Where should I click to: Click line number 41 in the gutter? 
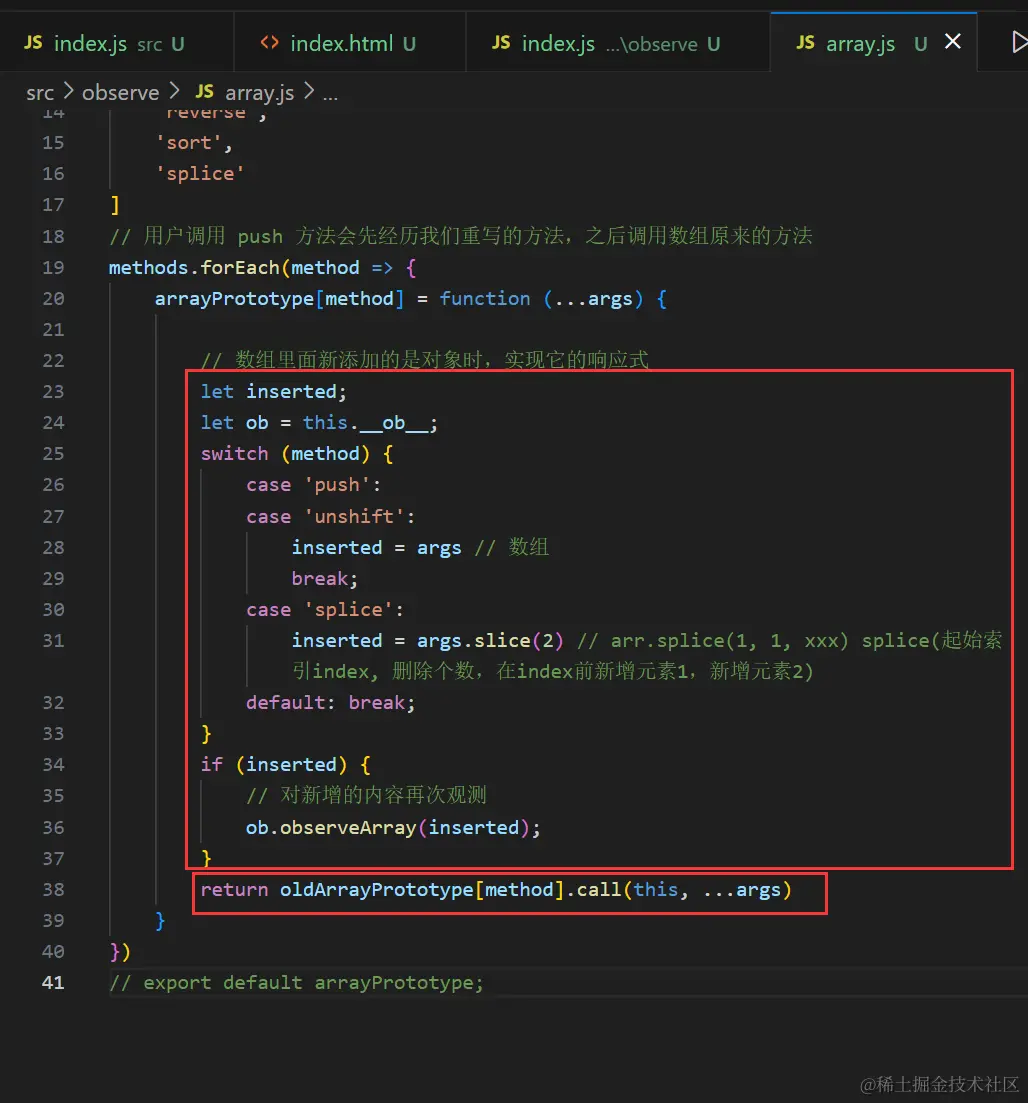click(53, 983)
